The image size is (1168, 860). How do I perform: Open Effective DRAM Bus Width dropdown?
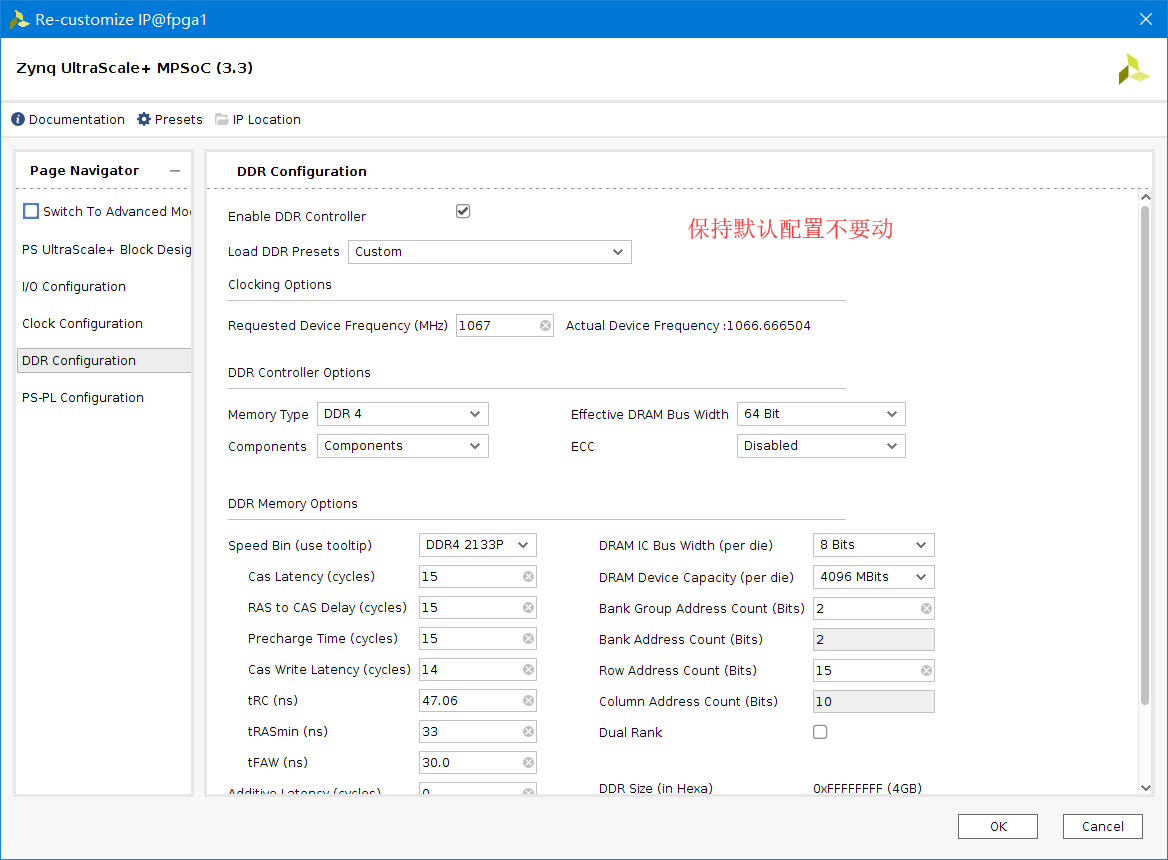[x=821, y=414]
